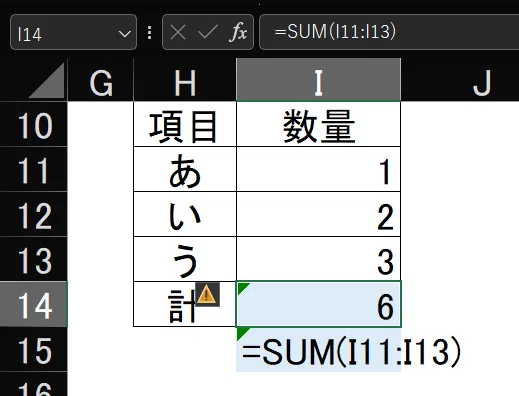Select row 11 header
519x396 pixels.
pos(34,169)
